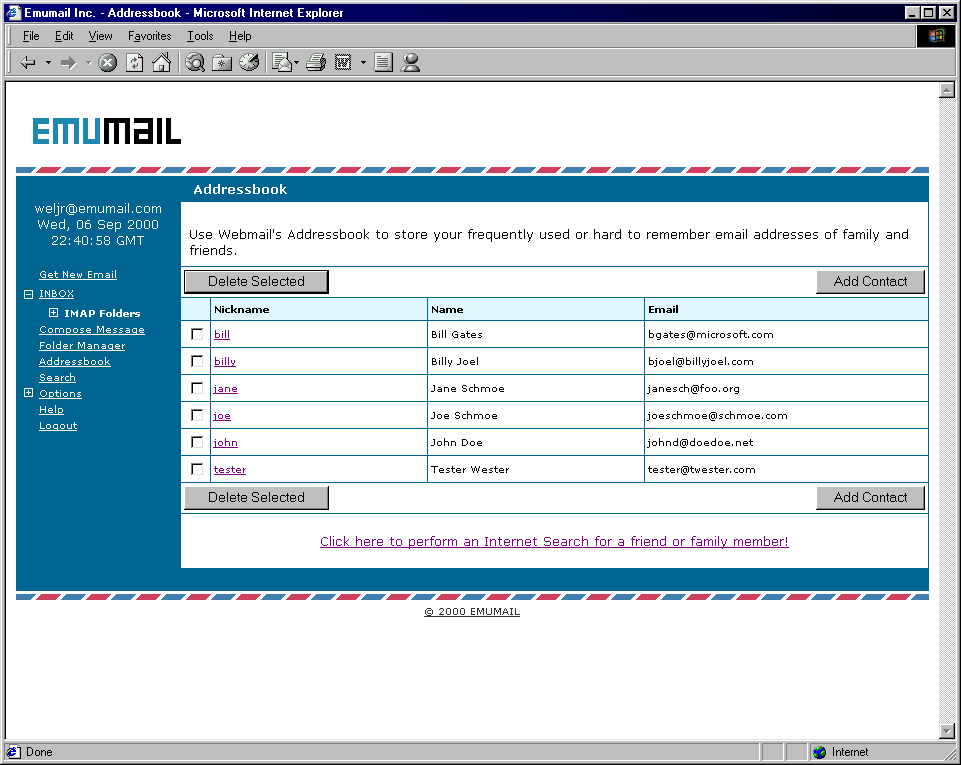Open the Compose Message link
This screenshot has width=961, height=765.
tap(92, 330)
